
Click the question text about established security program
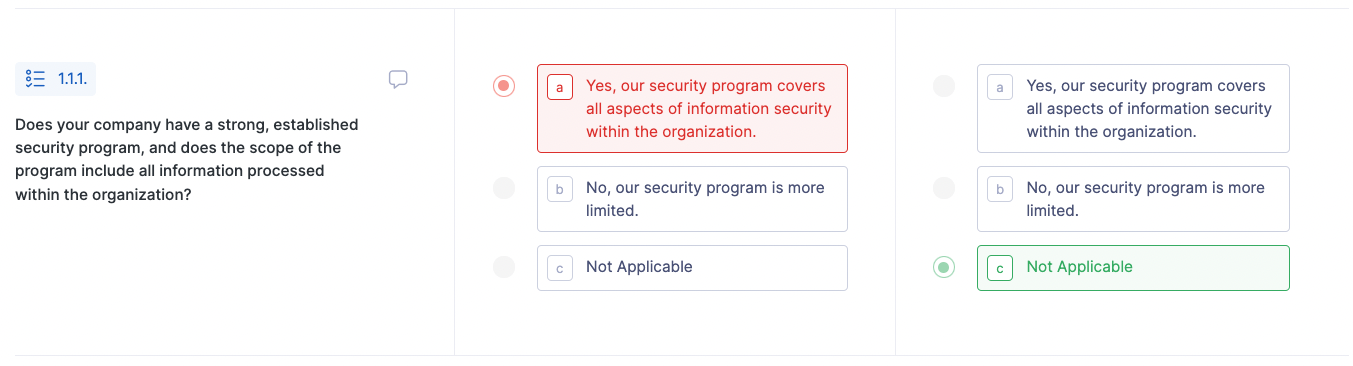pyautogui.click(x=187, y=160)
